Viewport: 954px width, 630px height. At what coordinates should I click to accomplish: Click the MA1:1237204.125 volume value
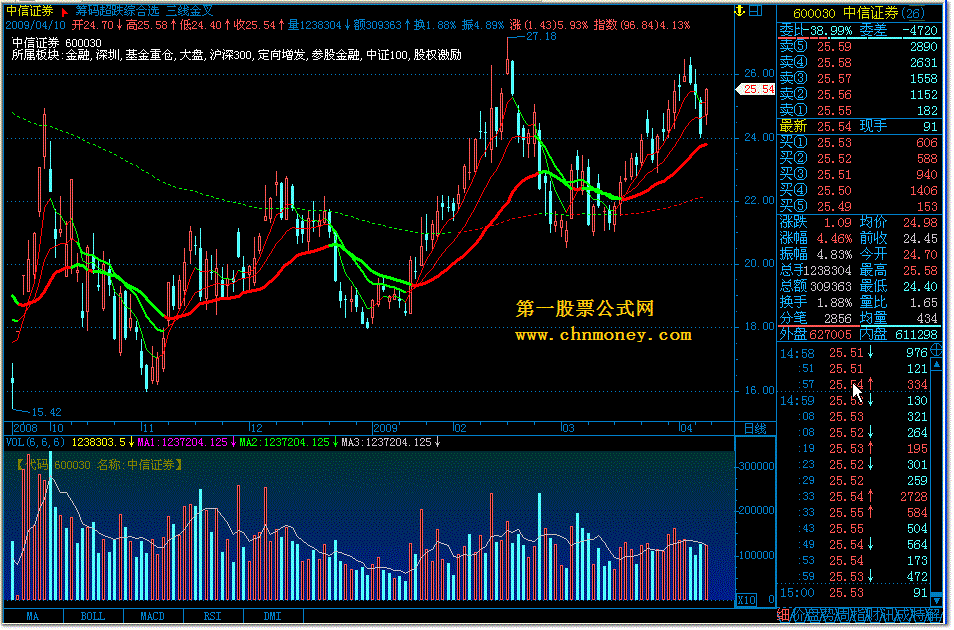[183, 443]
